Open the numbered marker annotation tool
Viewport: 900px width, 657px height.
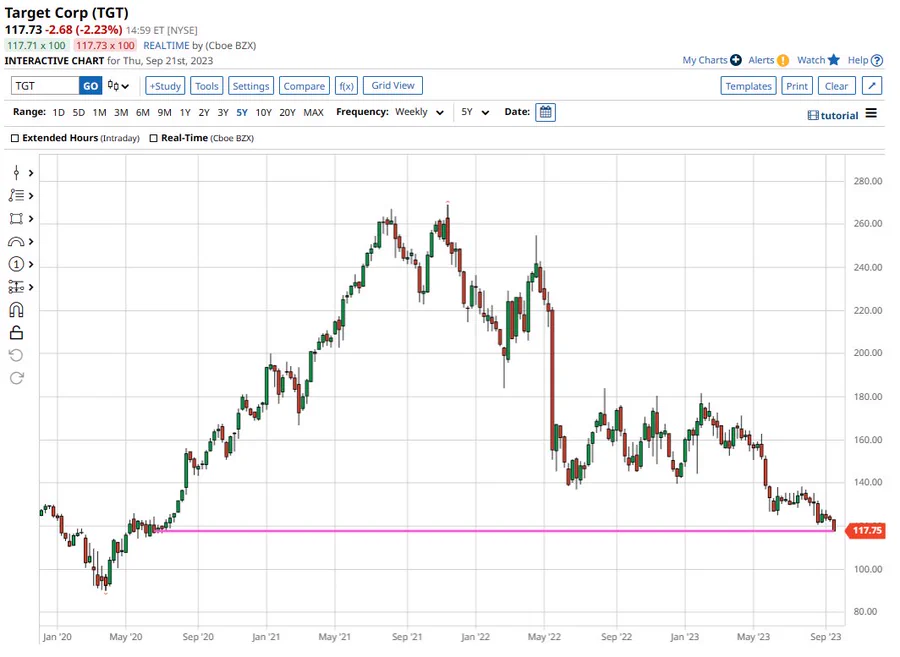[x=16, y=265]
